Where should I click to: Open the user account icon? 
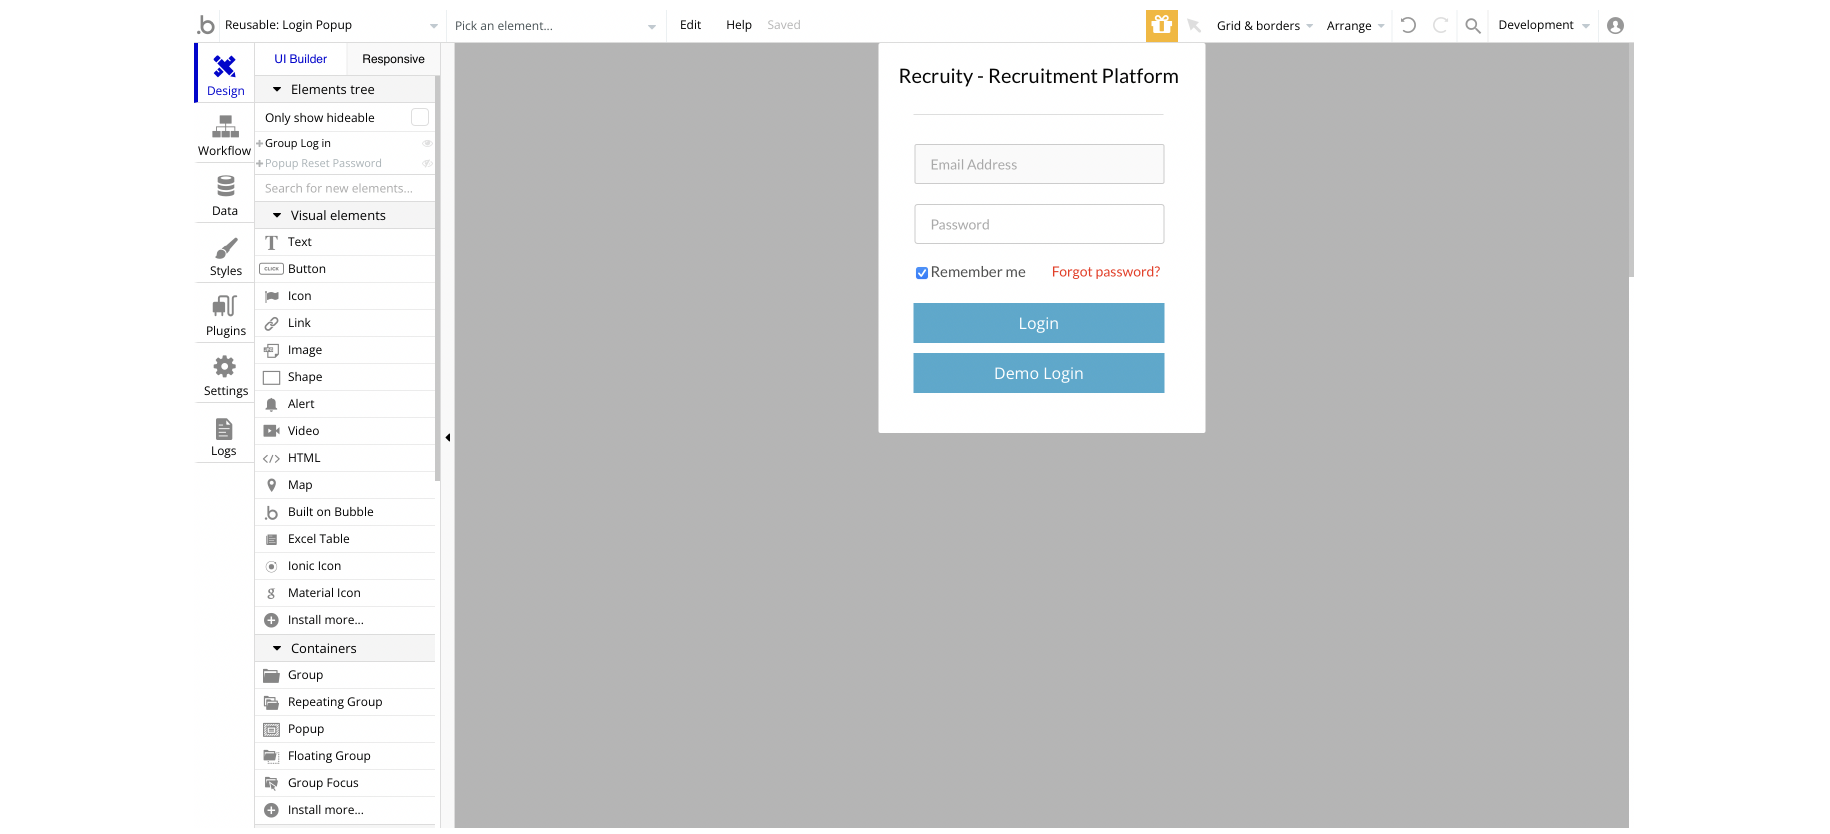click(x=1615, y=26)
